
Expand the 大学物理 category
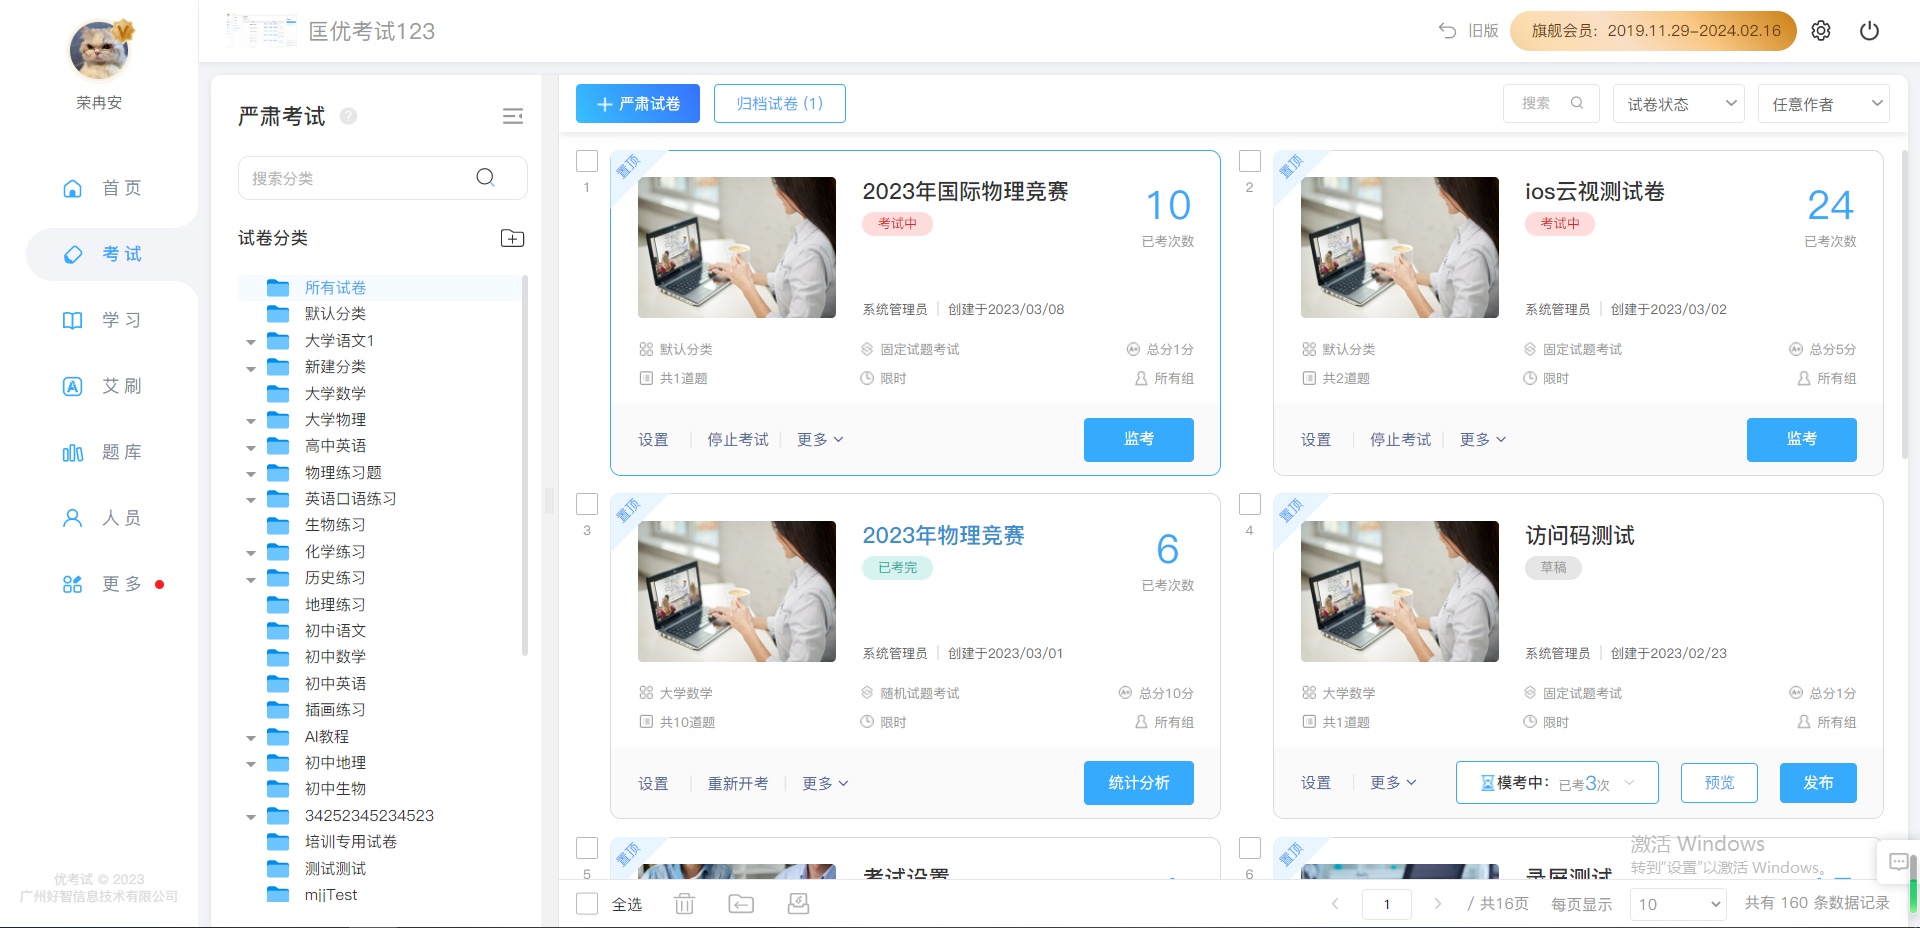click(x=251, y=421)
